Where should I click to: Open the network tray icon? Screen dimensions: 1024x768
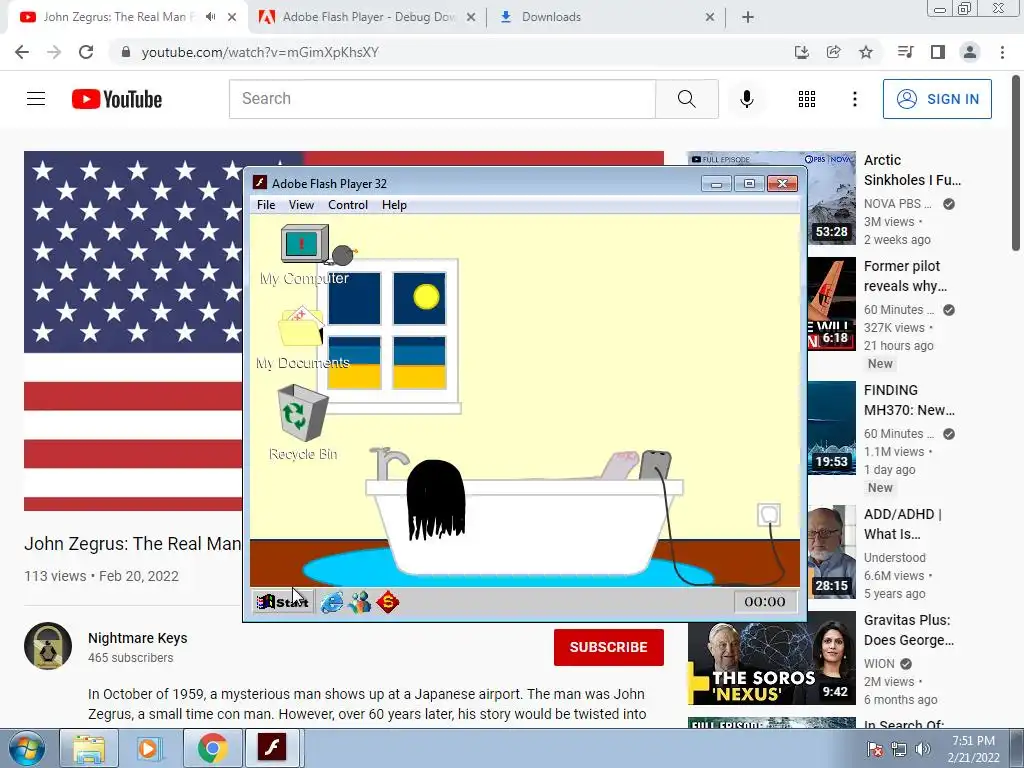[899, 749]
